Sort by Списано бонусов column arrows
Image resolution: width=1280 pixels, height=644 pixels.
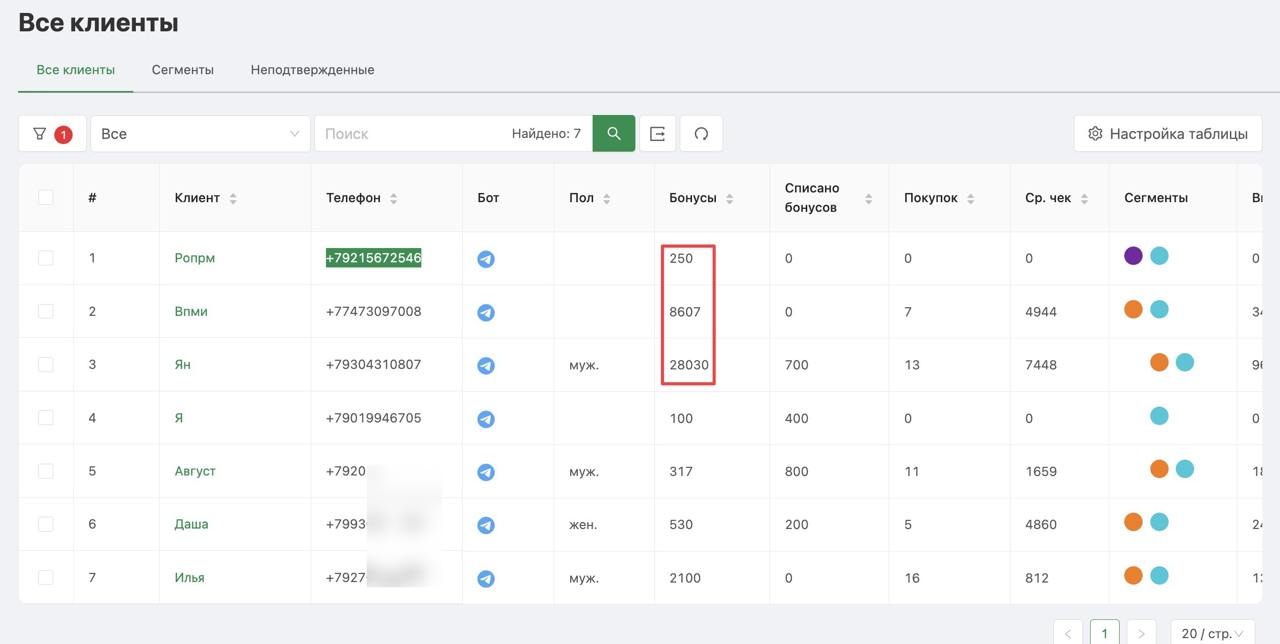(x=868, y=198)
